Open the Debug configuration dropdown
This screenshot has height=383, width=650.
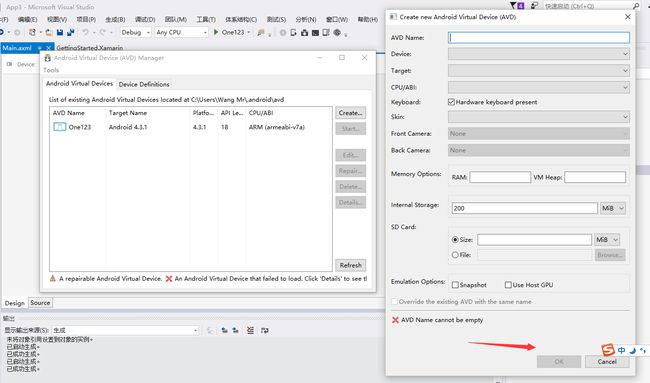click(x=136, y=32)
